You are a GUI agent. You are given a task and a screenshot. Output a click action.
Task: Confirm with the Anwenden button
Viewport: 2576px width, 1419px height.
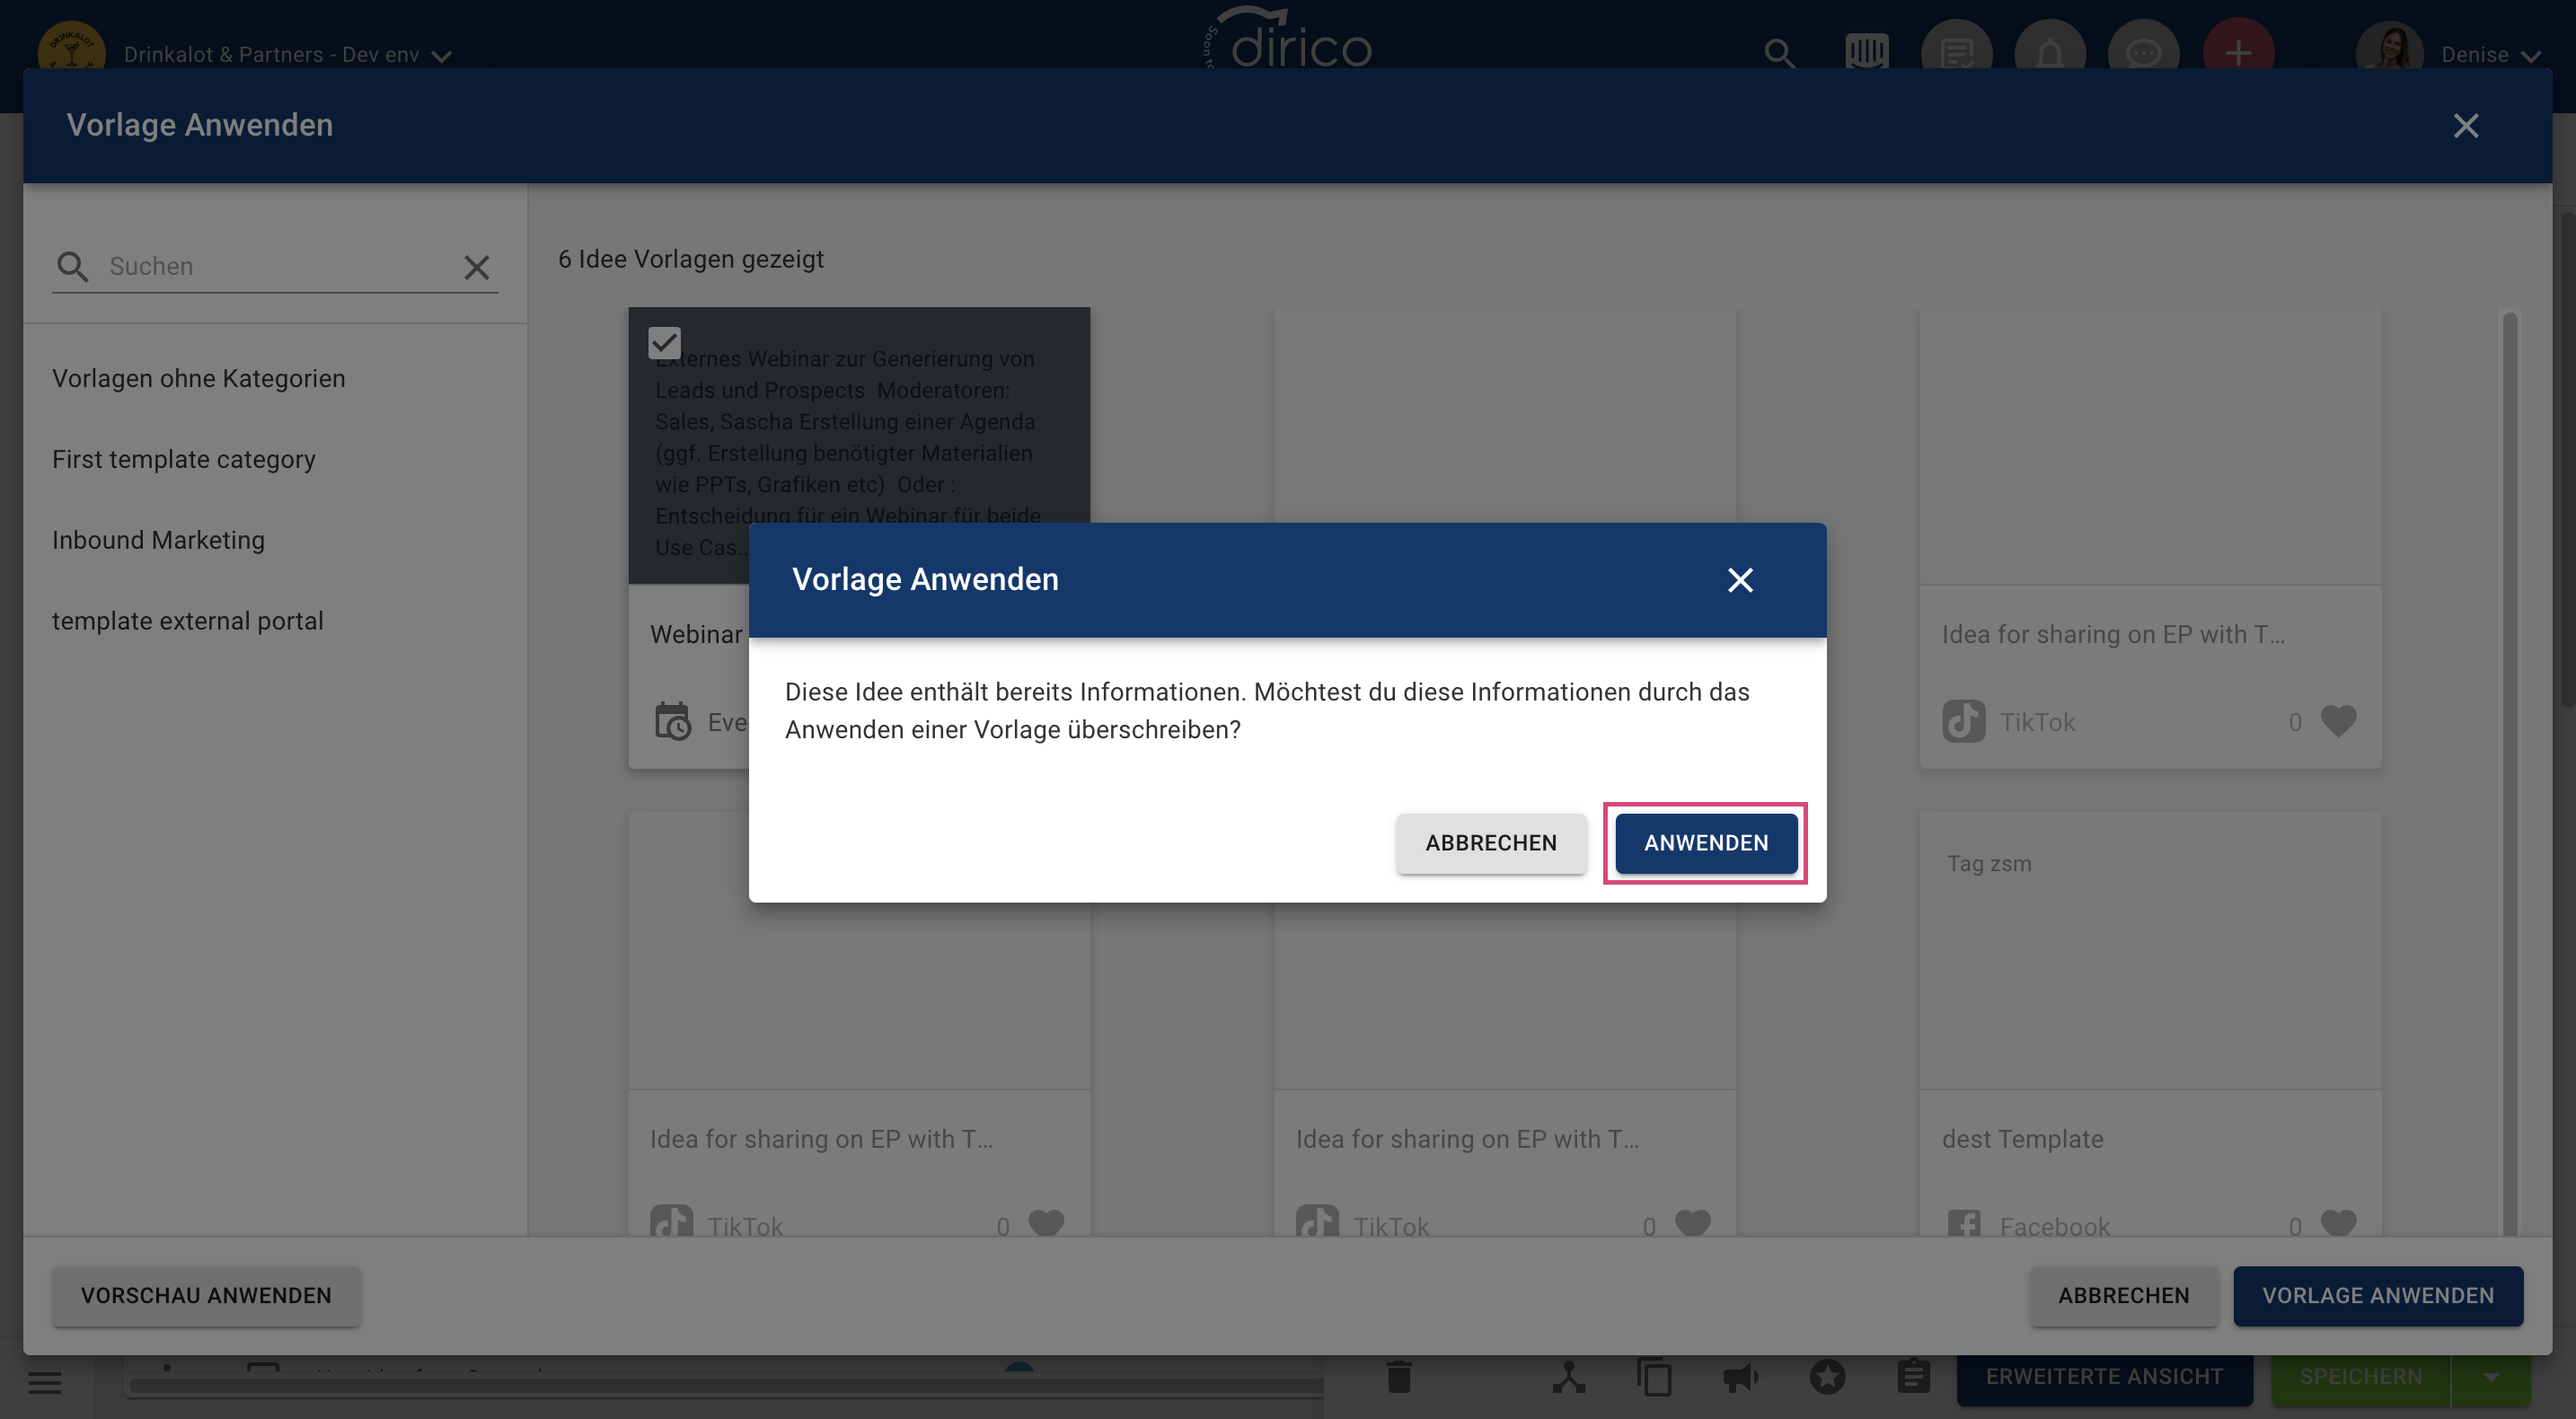click(1706, 843)
